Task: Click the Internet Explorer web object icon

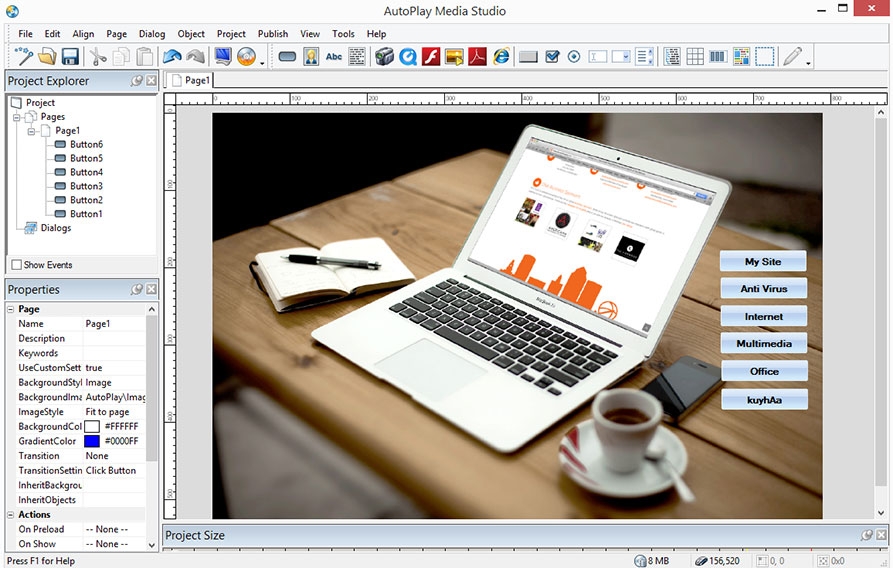Action: click(501, 57)
